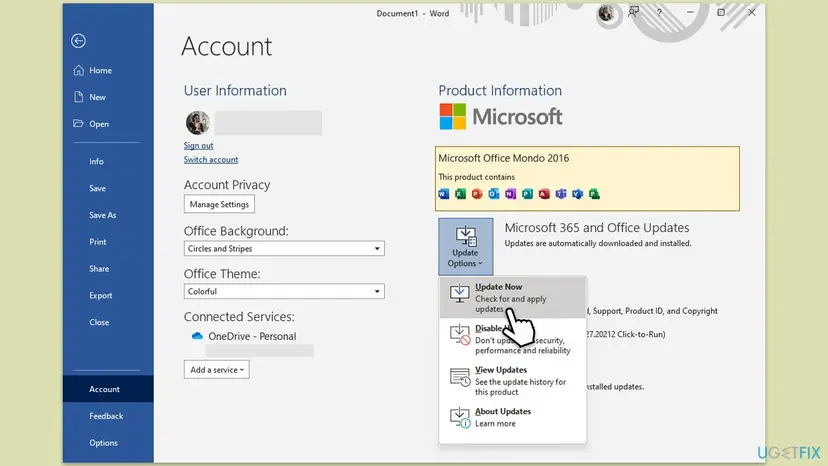This screenshot has width=828, height=466.
Task: Open the feedback person icon in title bar
Action: 634,12
